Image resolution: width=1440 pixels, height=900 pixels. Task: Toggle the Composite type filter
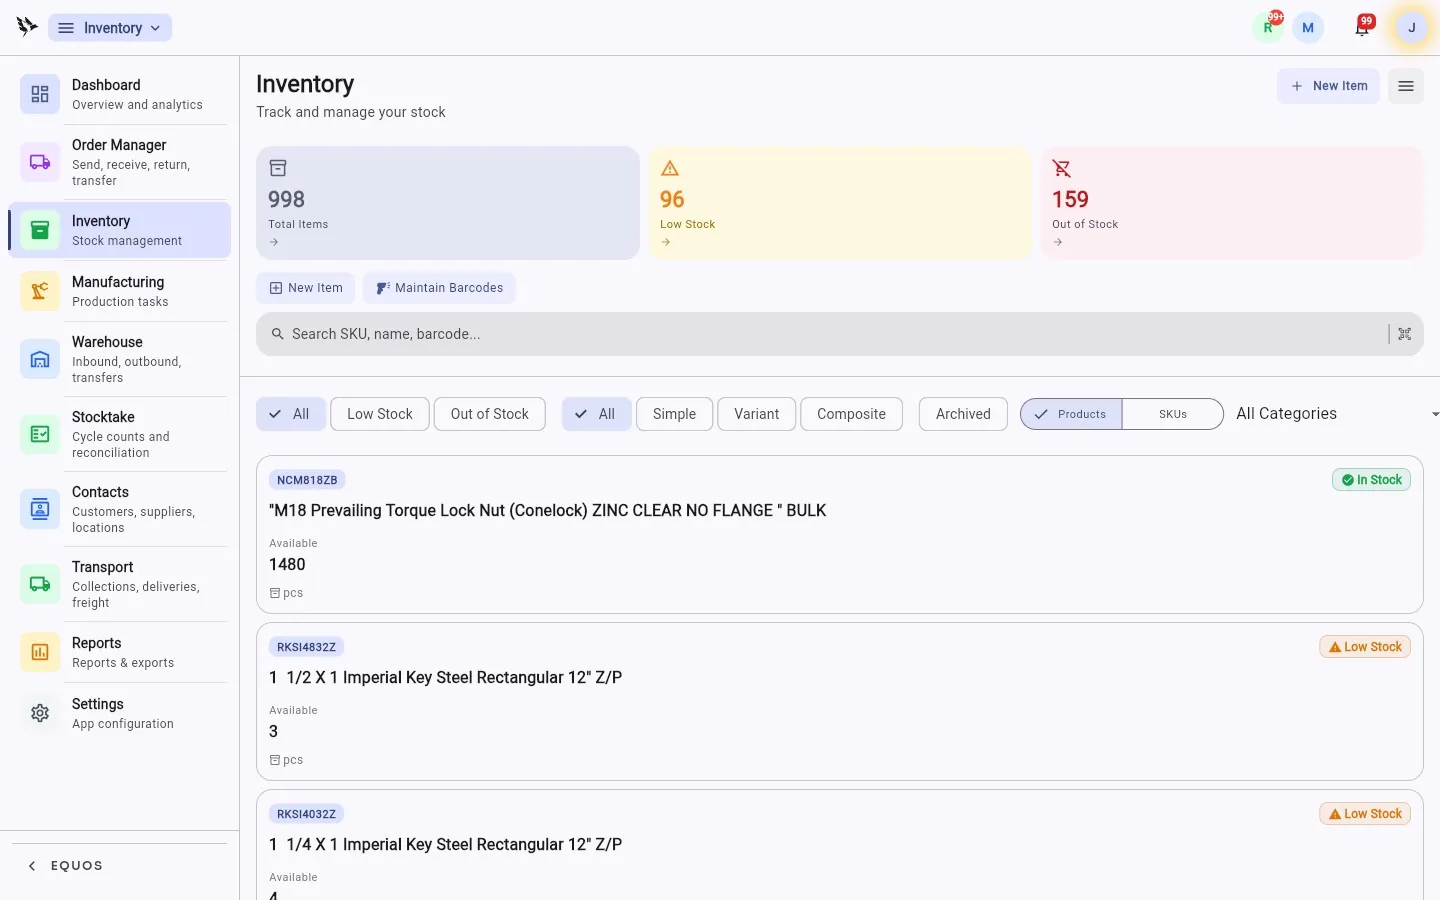(x=851, y=414)
